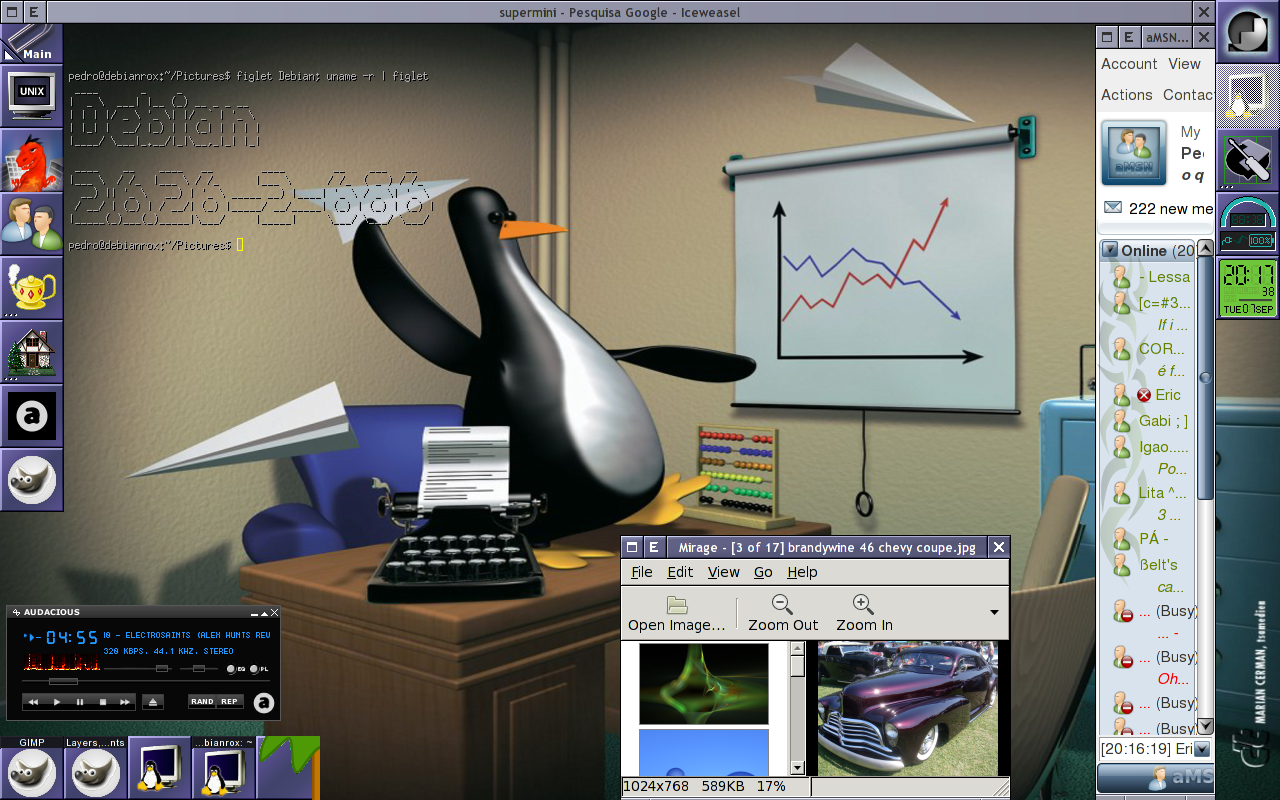
Task: Launch GIMP from the left dock
Action: (x=31, y=480)
